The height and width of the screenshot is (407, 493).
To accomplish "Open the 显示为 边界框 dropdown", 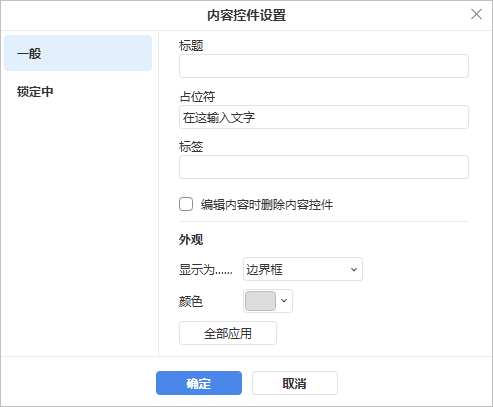I will [303, 269].
